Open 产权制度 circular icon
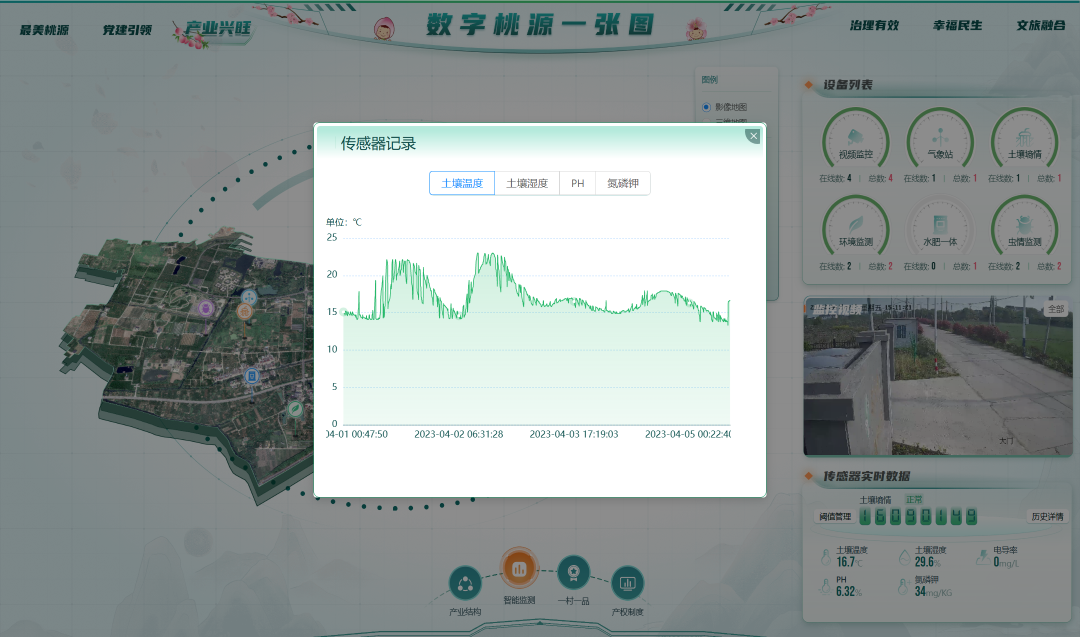 coord(627,583)
